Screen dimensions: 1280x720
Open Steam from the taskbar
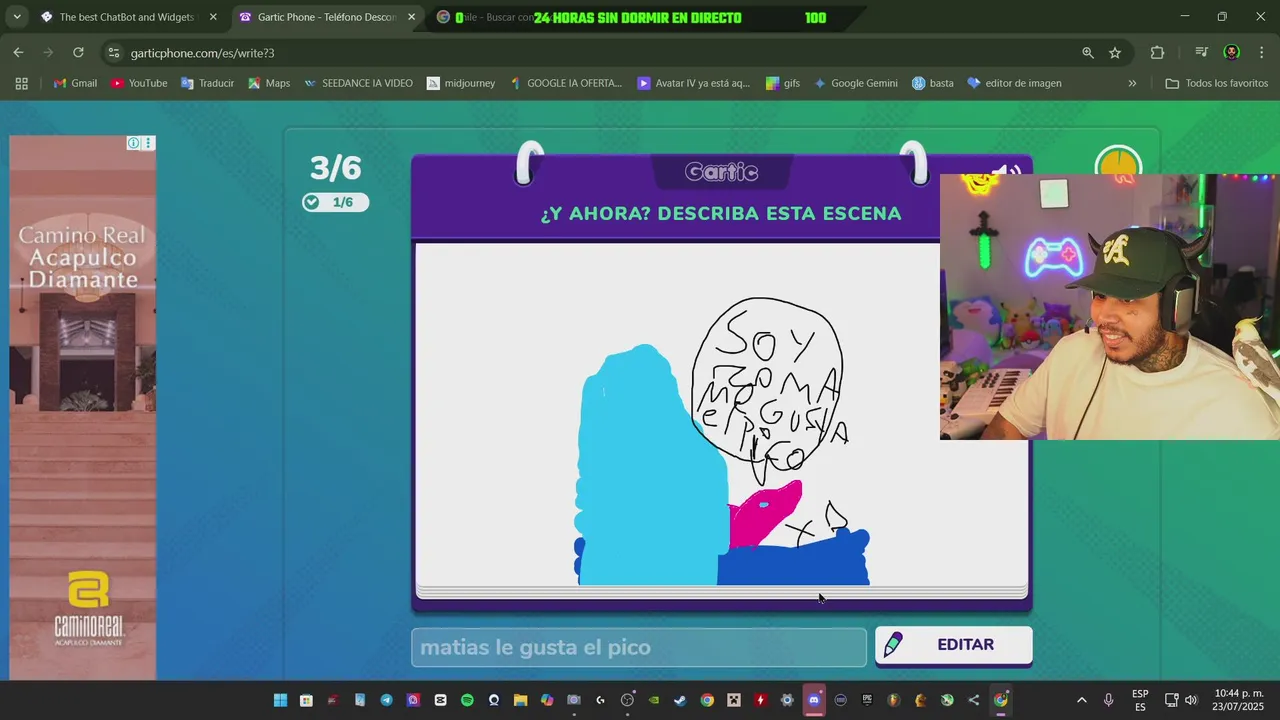pos(680,700)
